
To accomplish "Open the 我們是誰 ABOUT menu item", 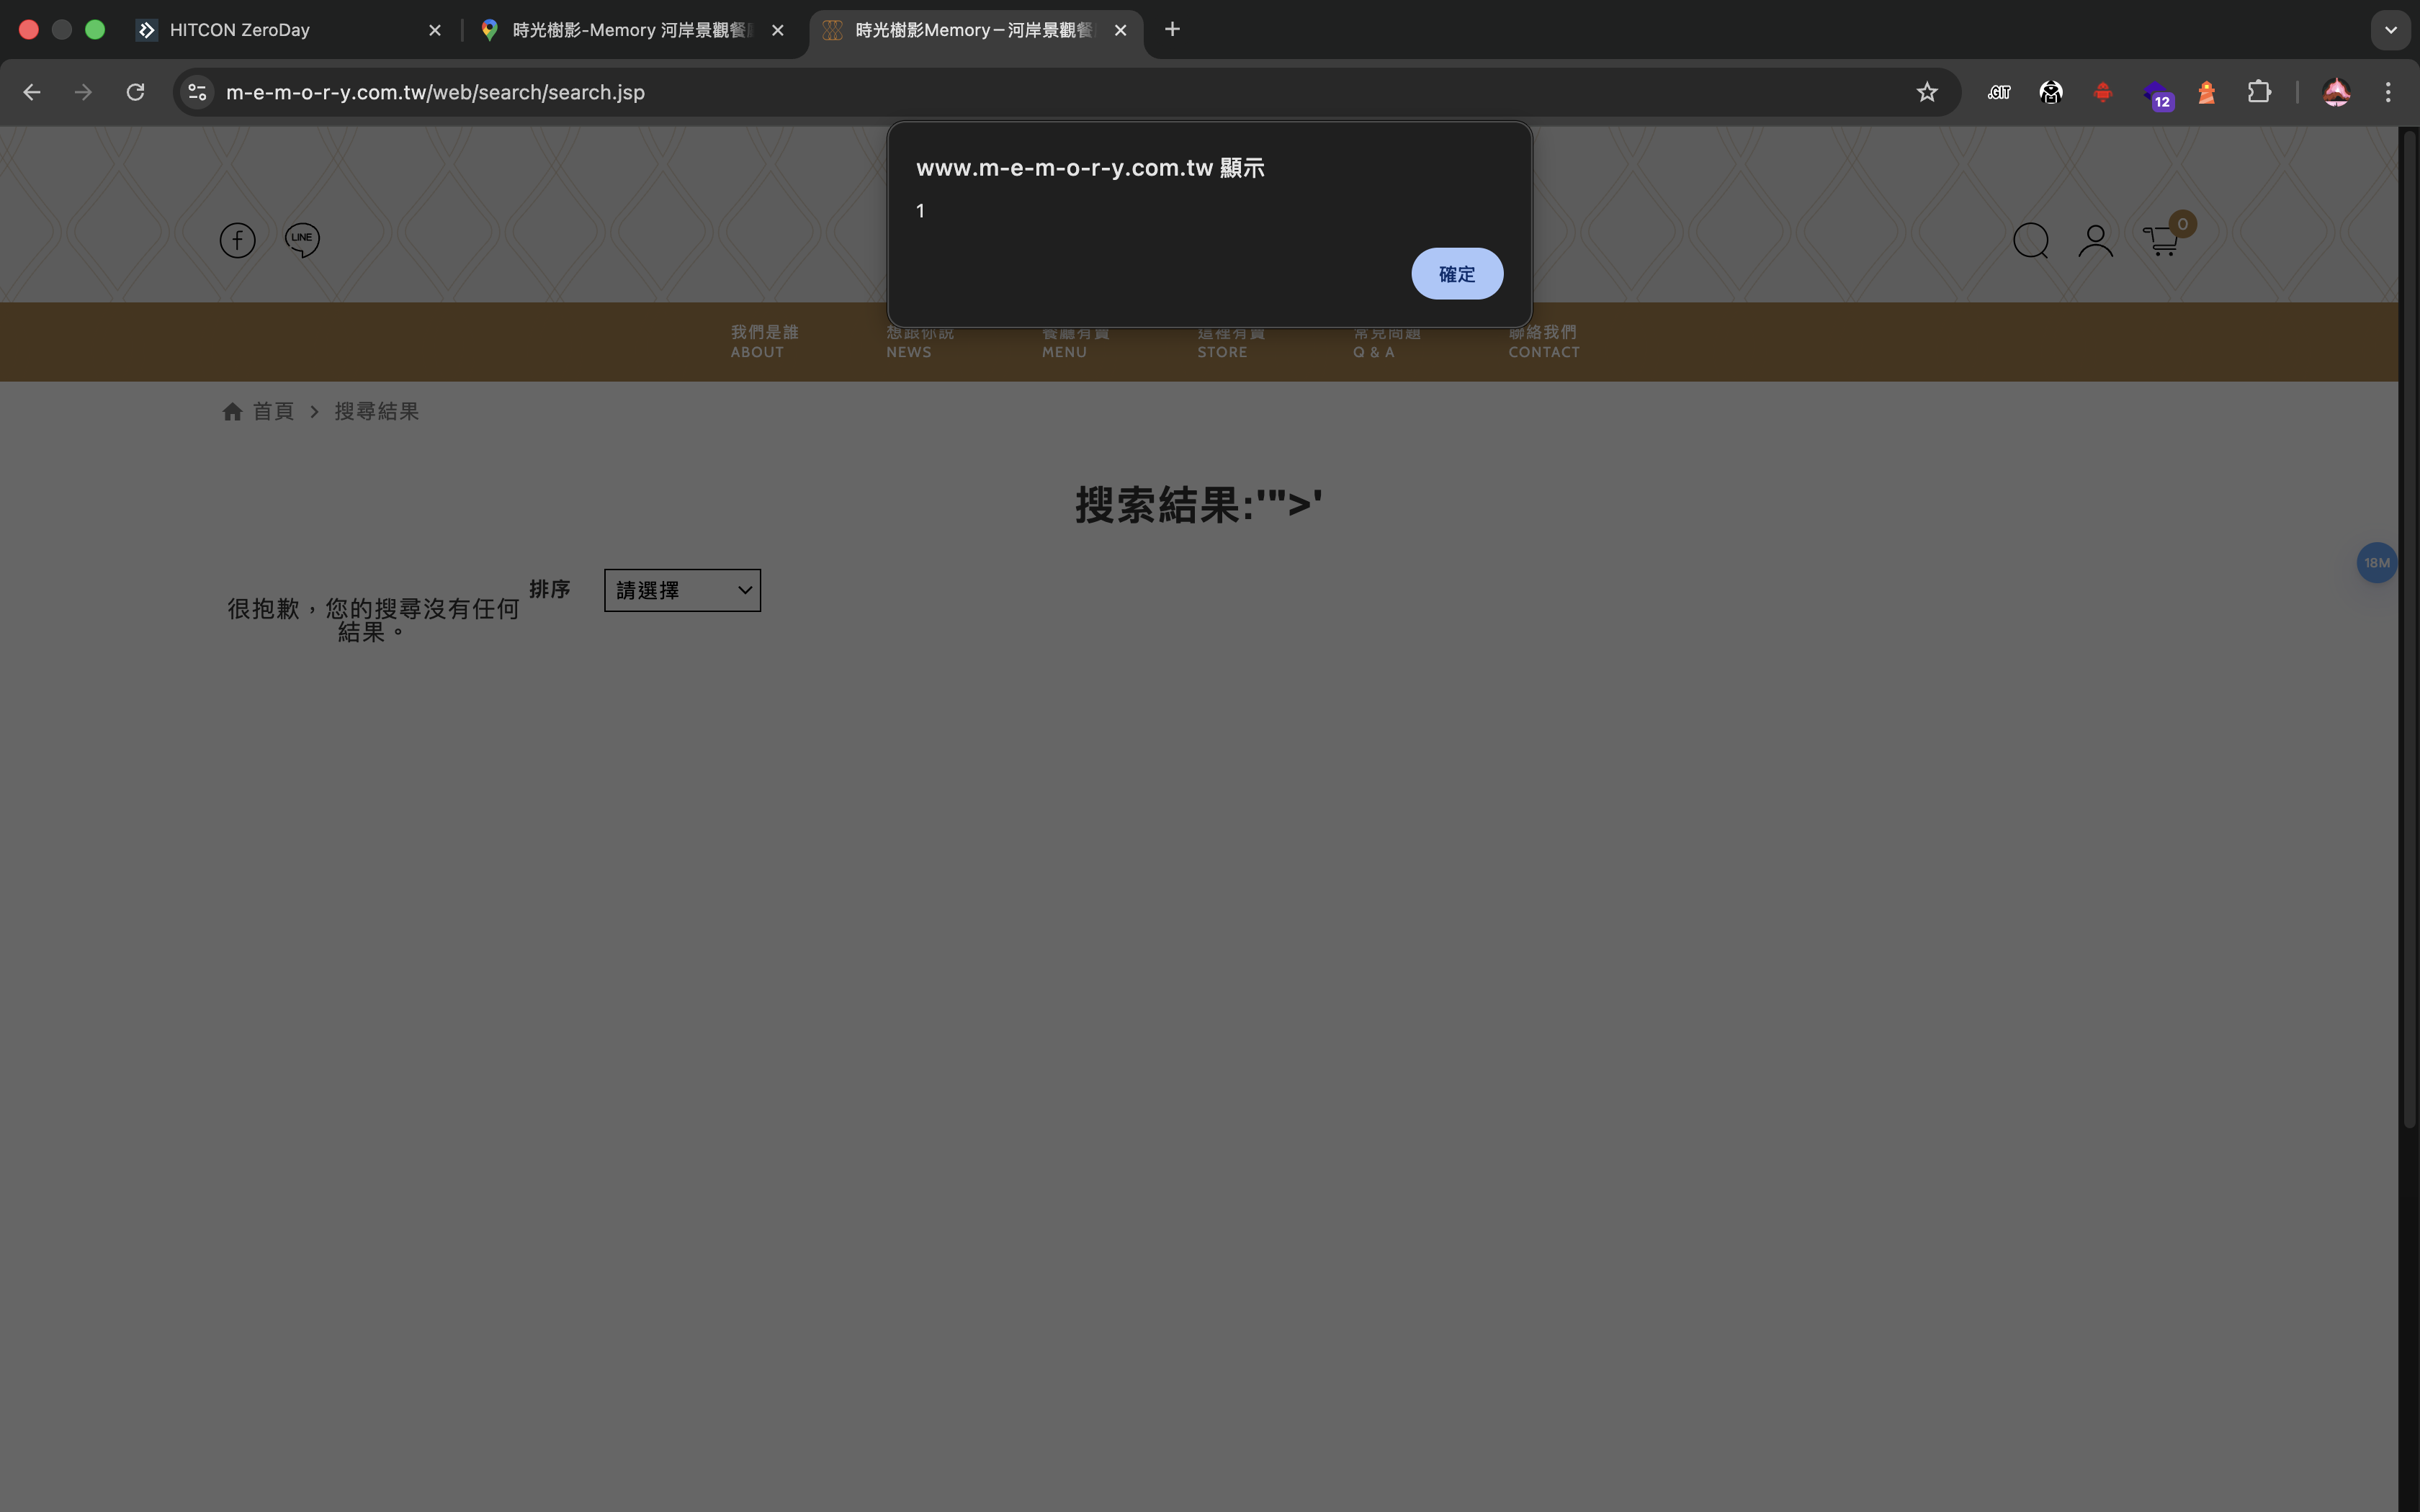I will coord(764,341).
